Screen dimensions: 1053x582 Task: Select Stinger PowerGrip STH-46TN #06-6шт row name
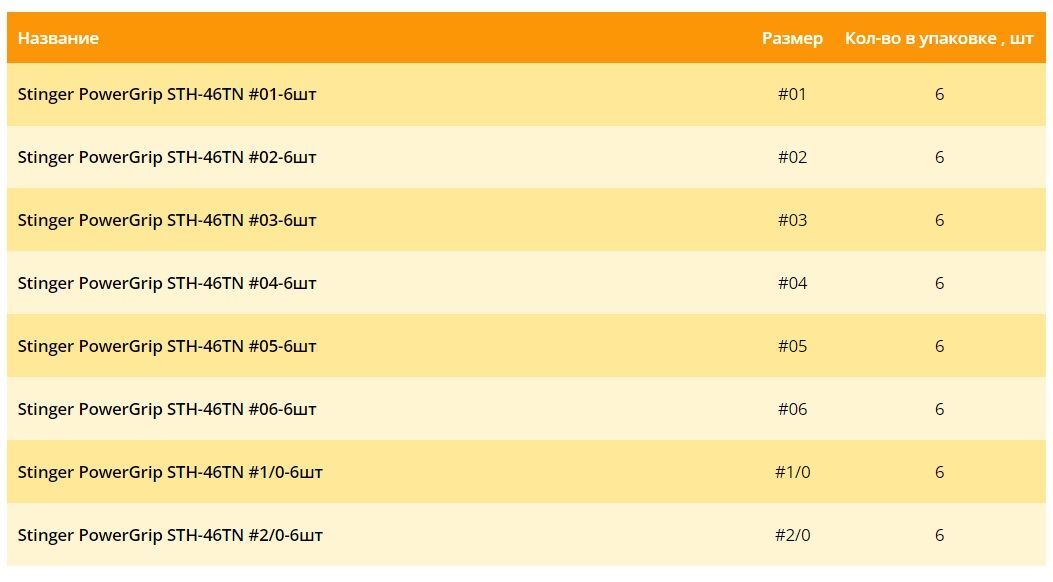point(167,409)
